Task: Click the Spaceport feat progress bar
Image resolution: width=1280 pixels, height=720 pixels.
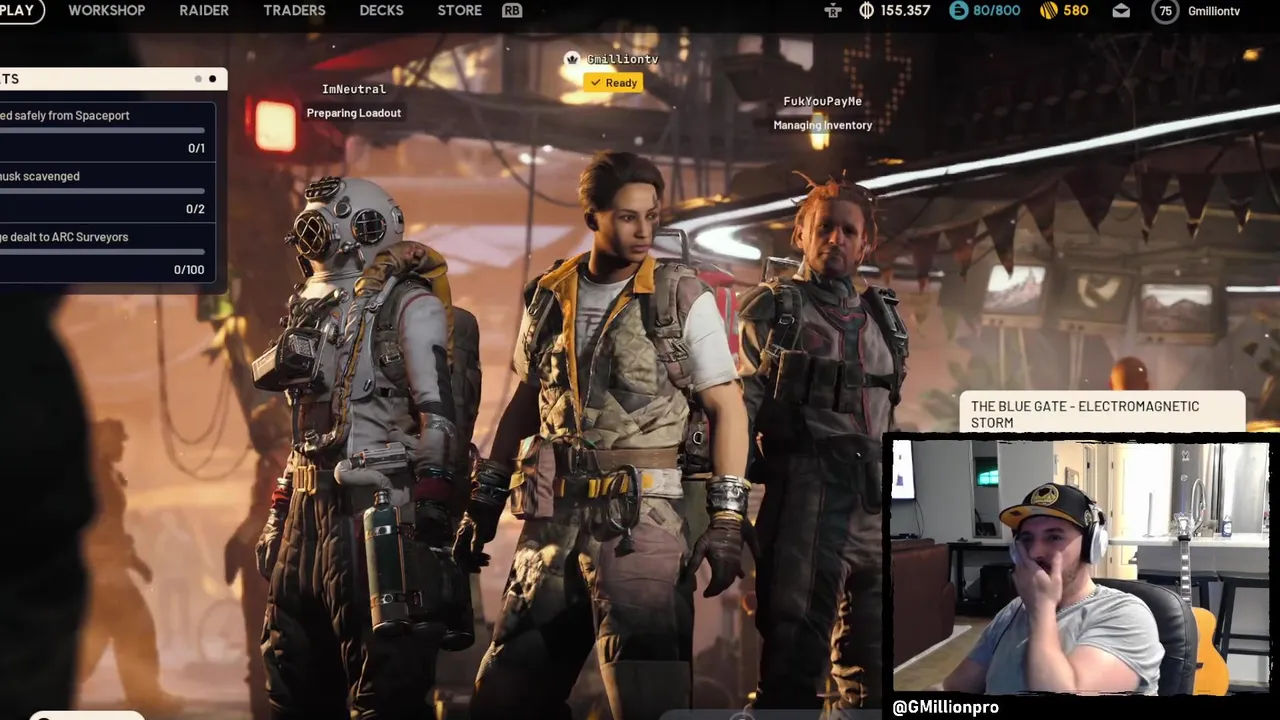Action: click(102, 131)
